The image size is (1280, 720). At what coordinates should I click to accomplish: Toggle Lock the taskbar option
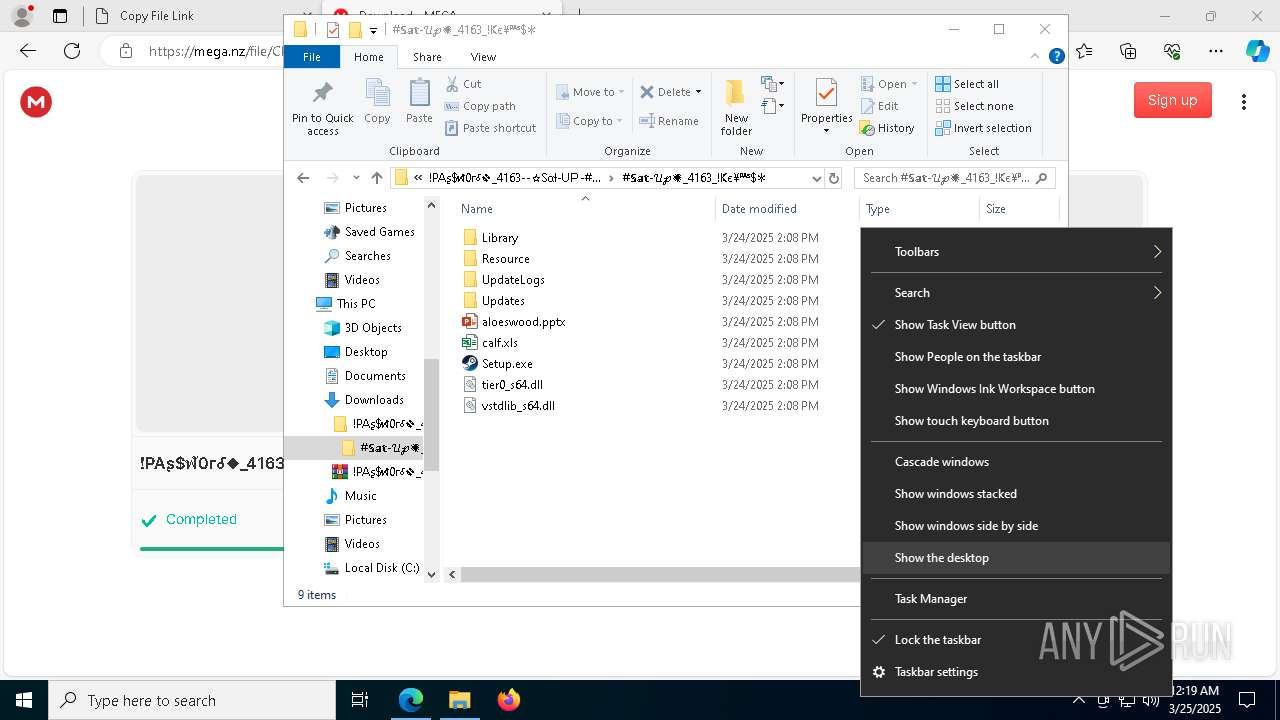(1016, 640)
